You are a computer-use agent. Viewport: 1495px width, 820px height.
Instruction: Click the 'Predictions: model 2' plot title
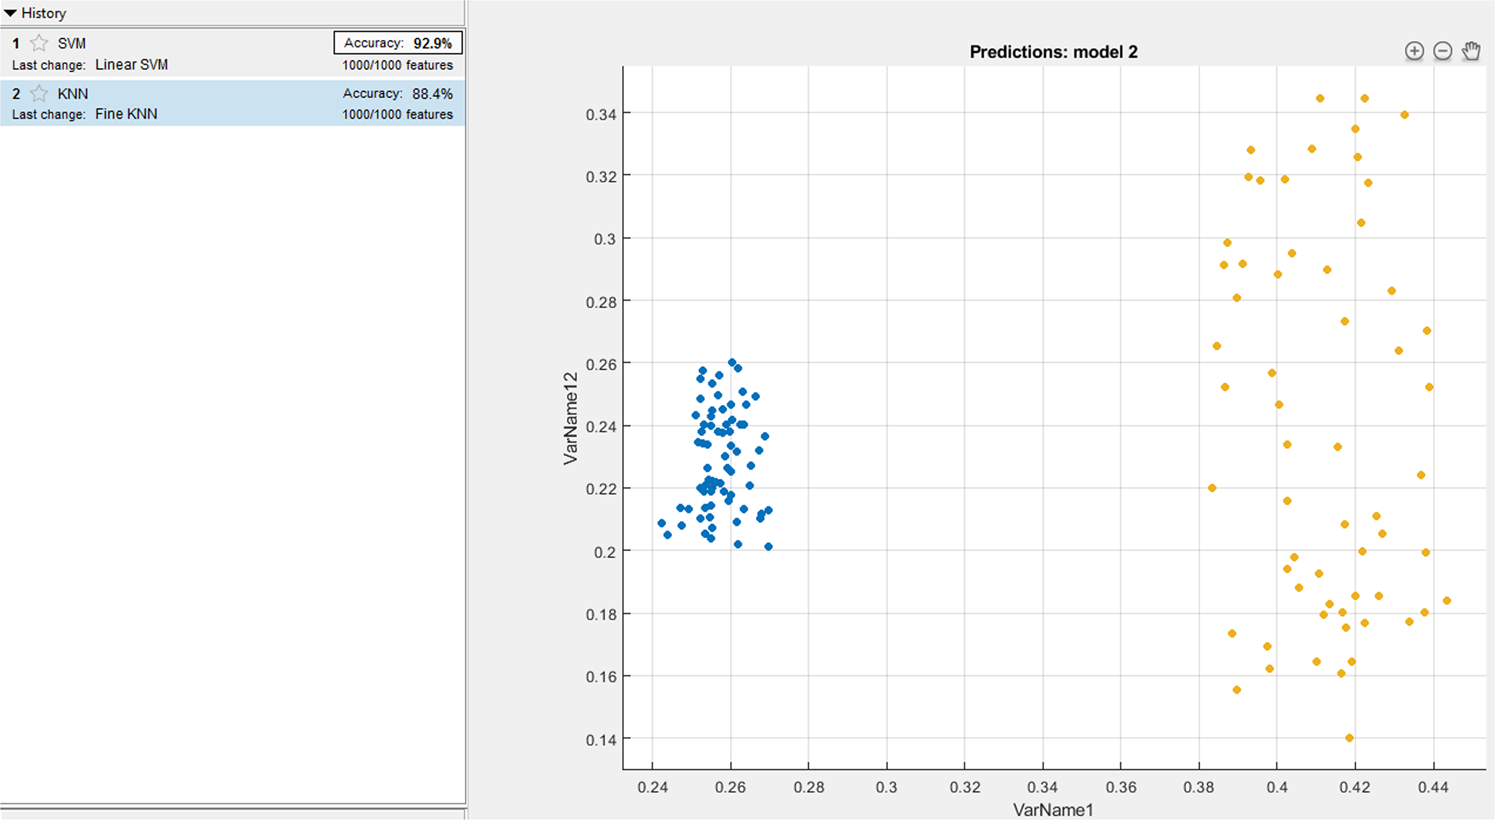(x=1053, y=52)
